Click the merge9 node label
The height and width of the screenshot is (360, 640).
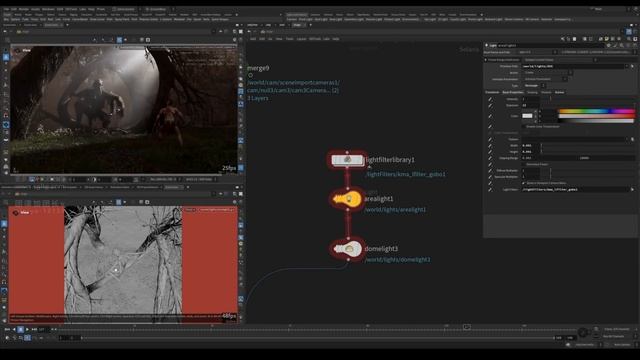[258, 68]
